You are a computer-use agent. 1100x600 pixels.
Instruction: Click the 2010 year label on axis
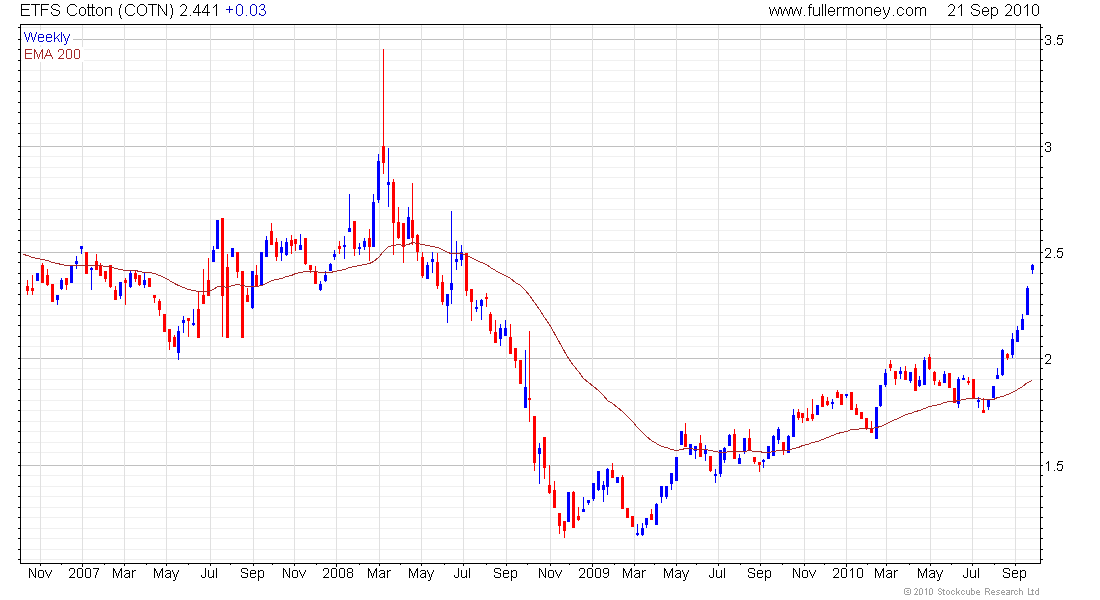(847, 573)
